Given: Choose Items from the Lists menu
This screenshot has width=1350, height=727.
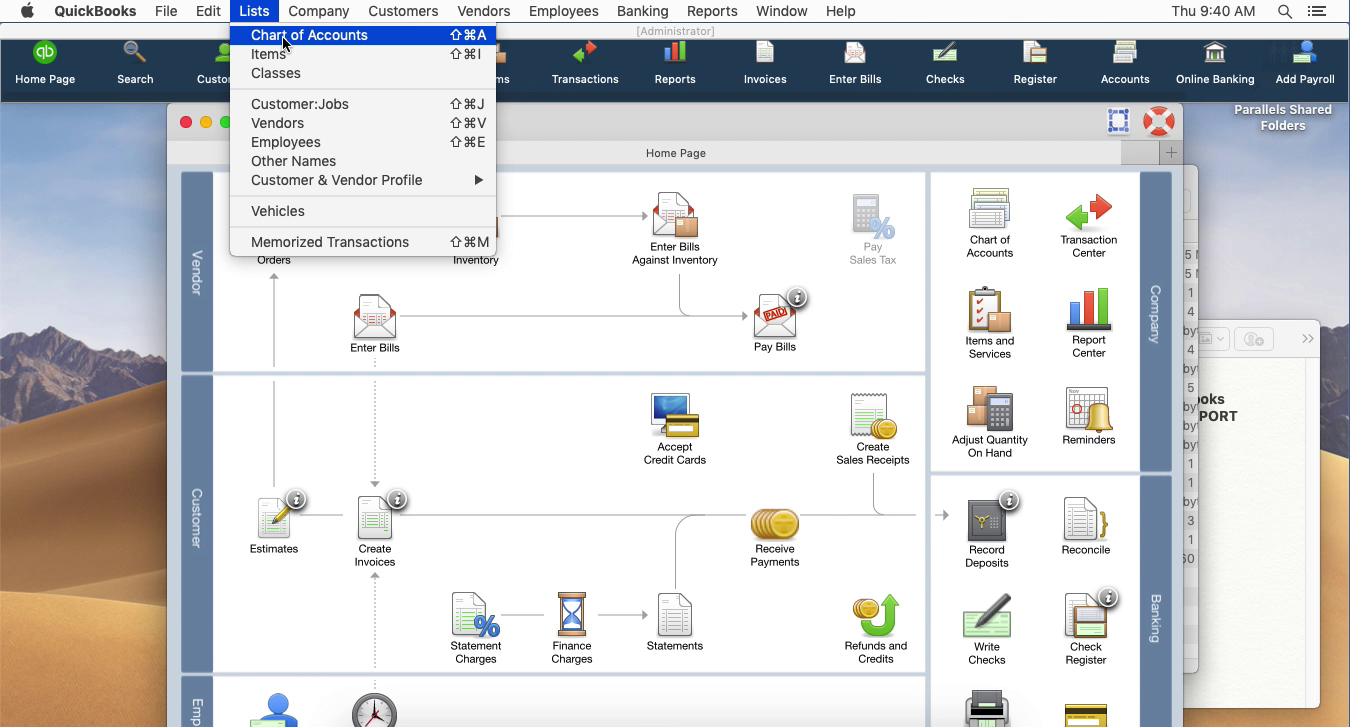Looking at the screenshot, I should pos(363,54).
